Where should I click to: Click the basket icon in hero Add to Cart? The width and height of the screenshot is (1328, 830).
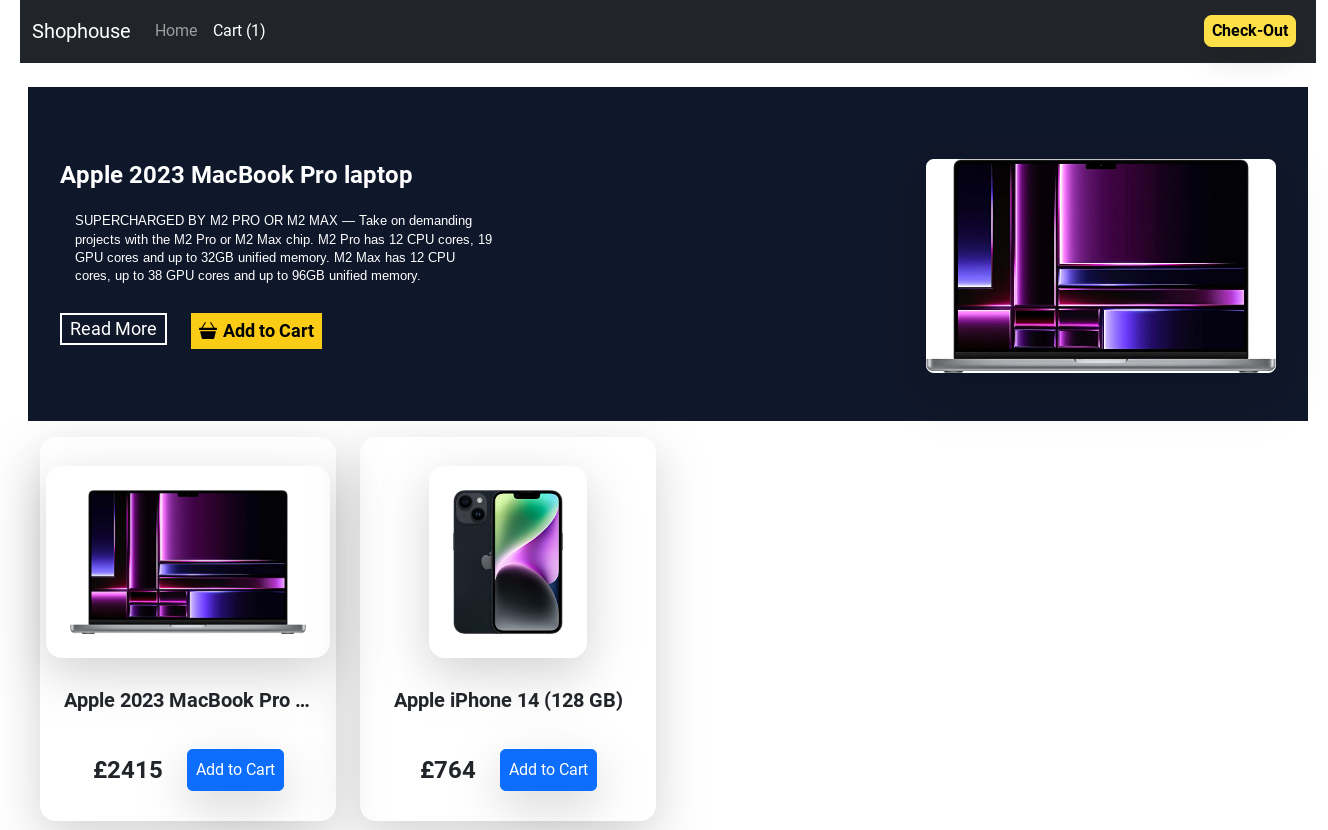click(208, 331)
